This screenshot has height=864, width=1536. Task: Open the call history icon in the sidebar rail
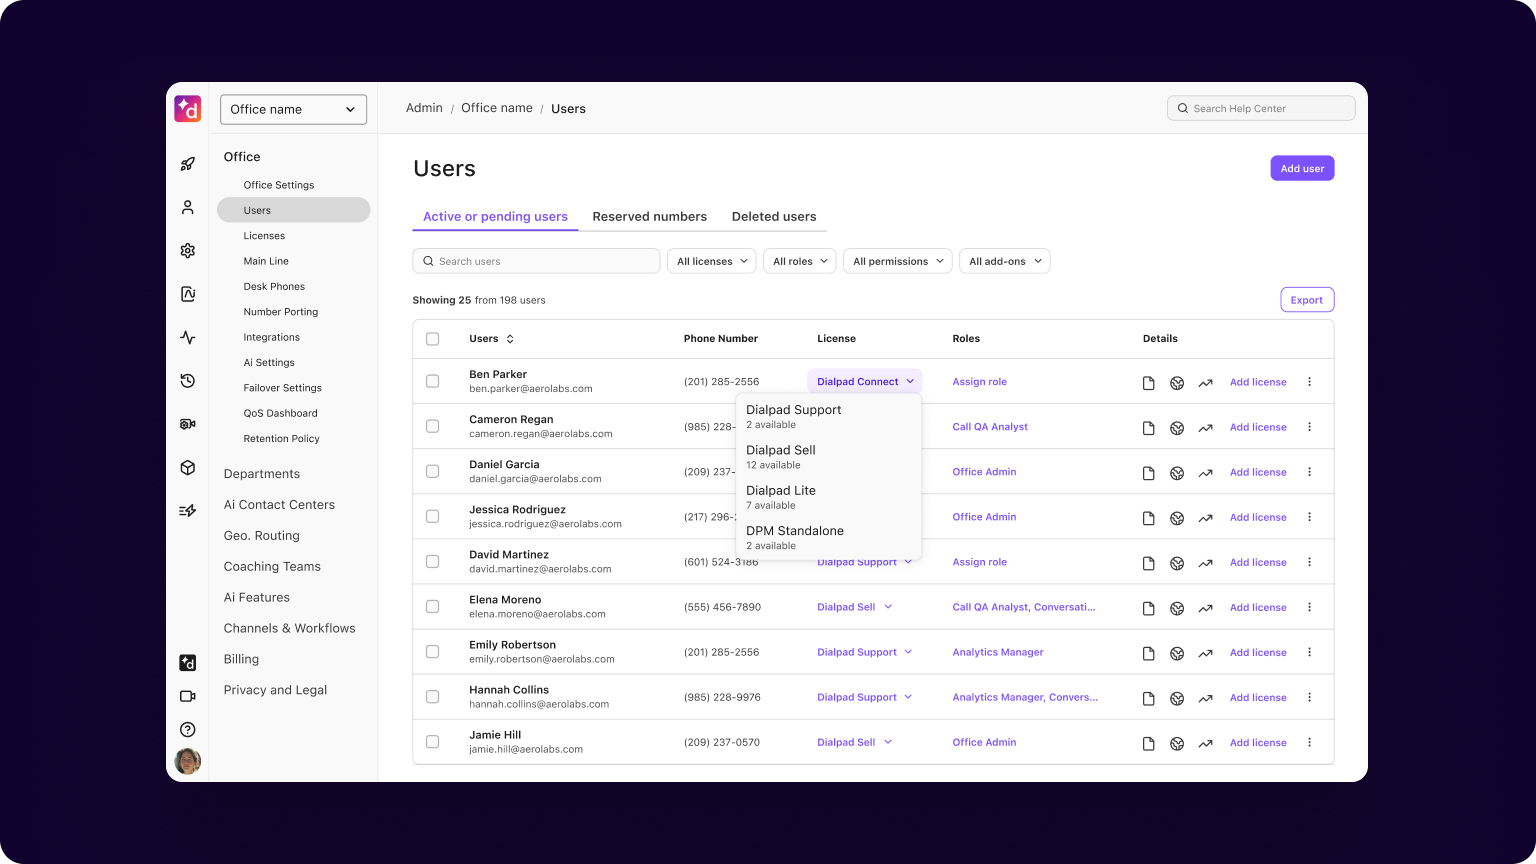pyautogui.click(x=188, y=381)
